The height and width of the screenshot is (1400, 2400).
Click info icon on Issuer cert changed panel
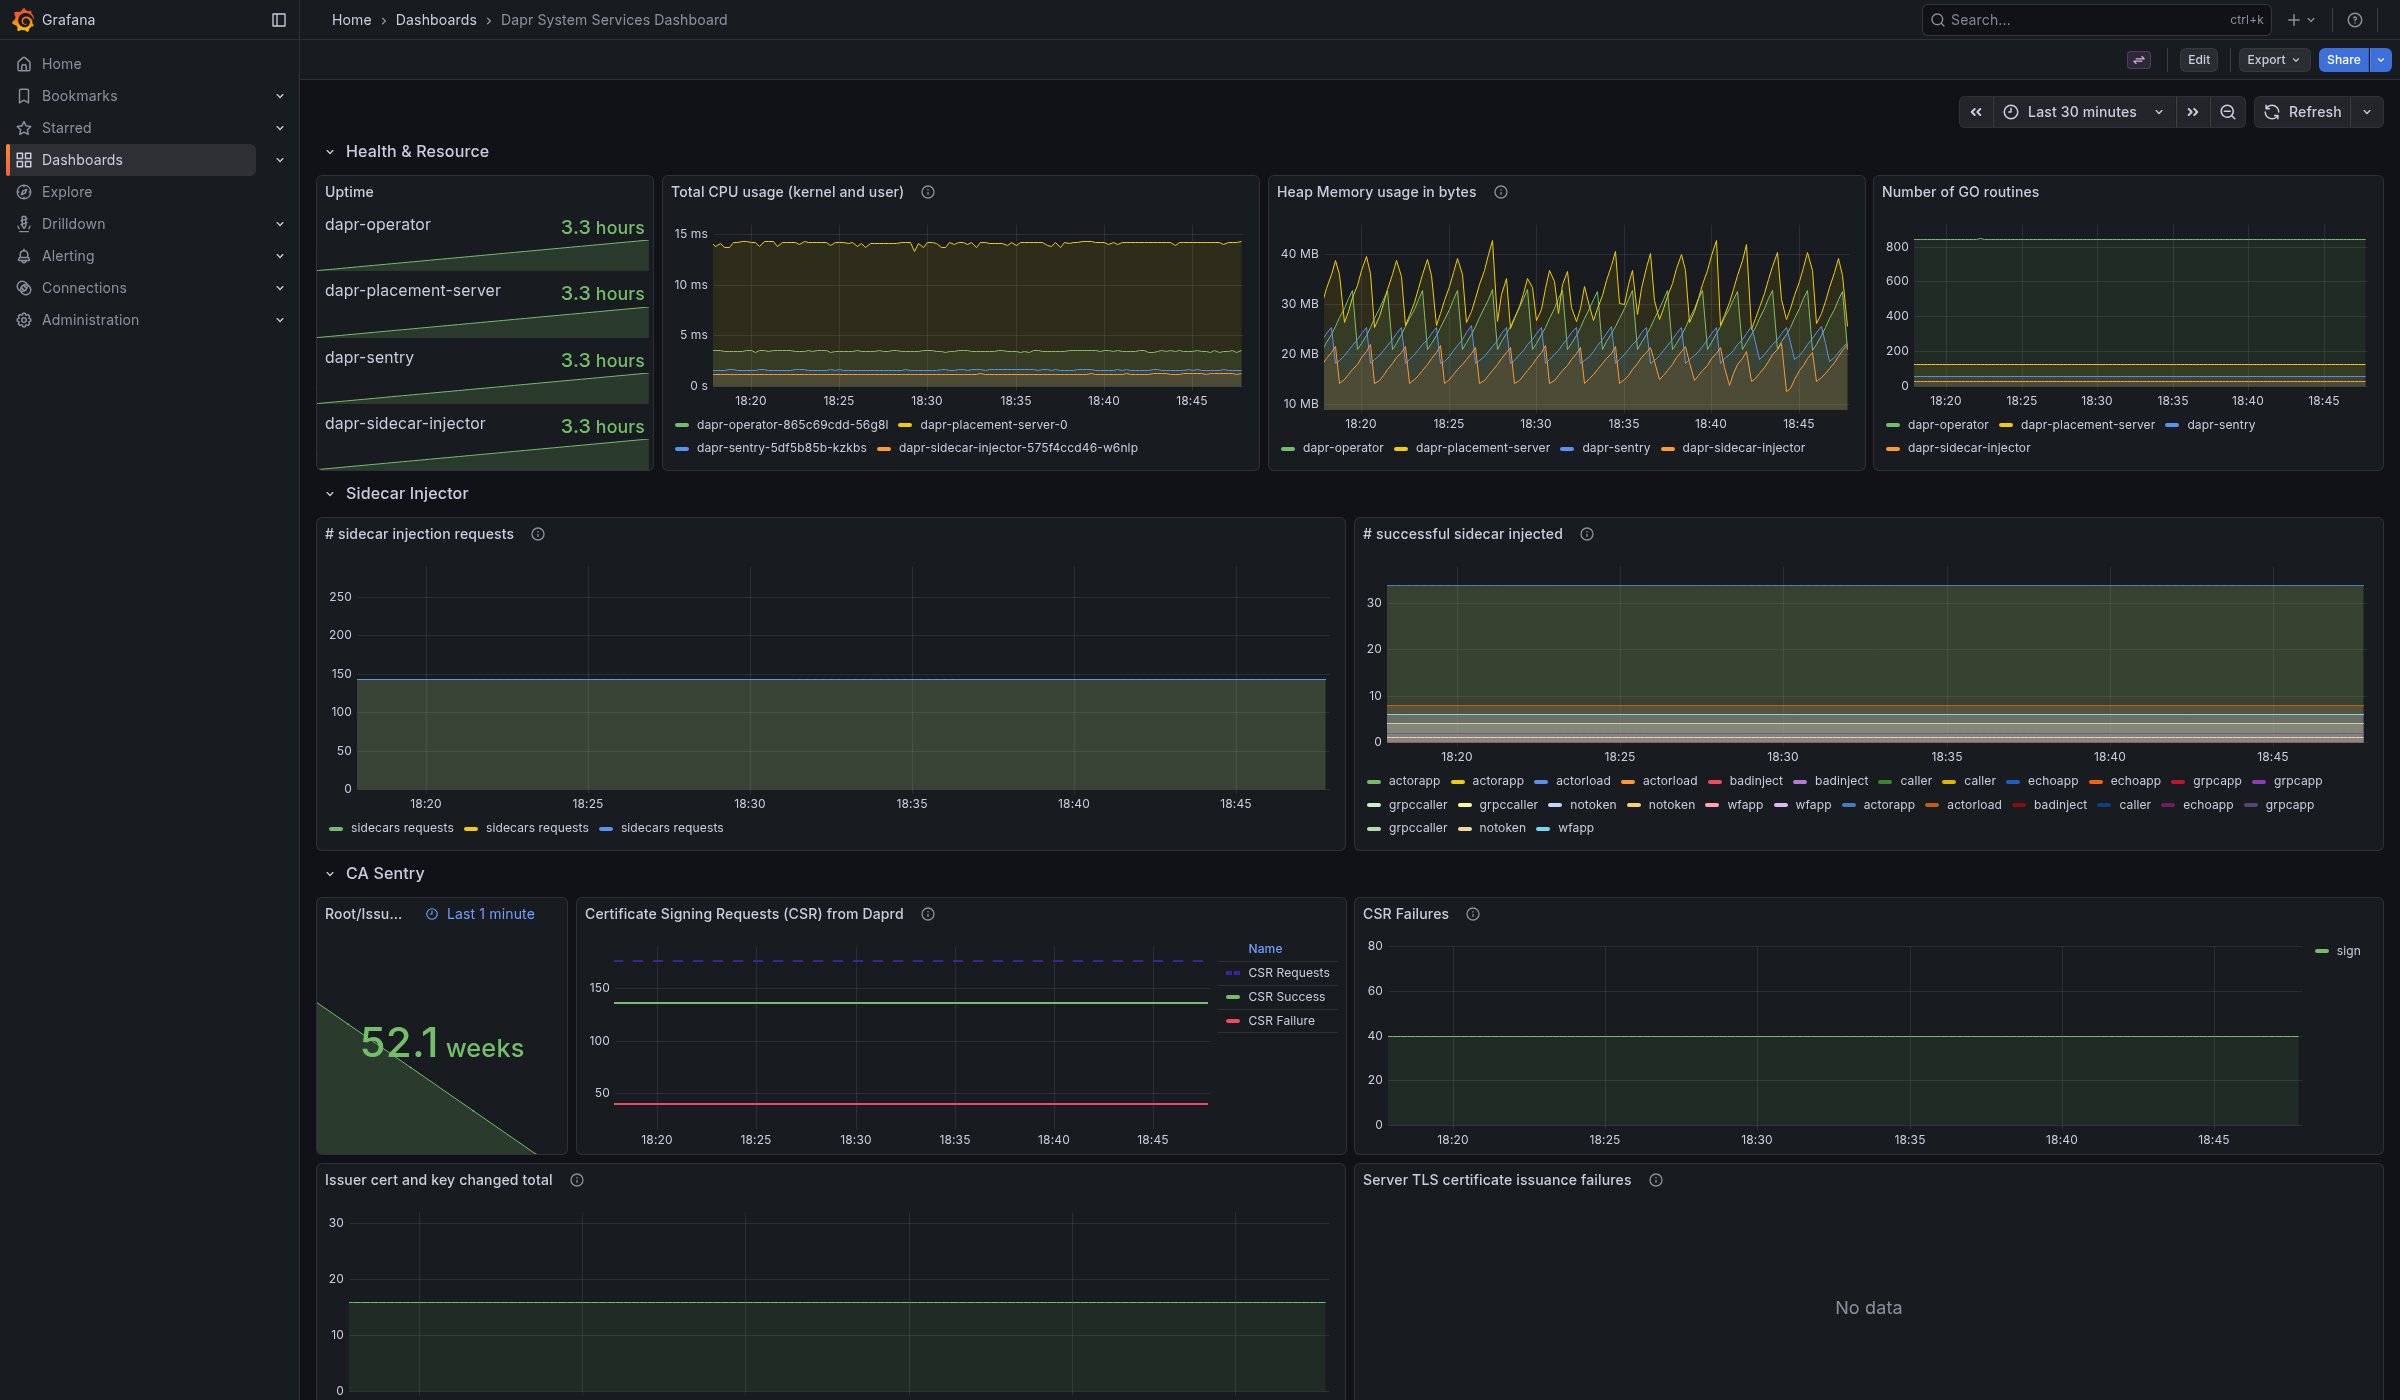pyautogui.click(x=577, y=1180)
